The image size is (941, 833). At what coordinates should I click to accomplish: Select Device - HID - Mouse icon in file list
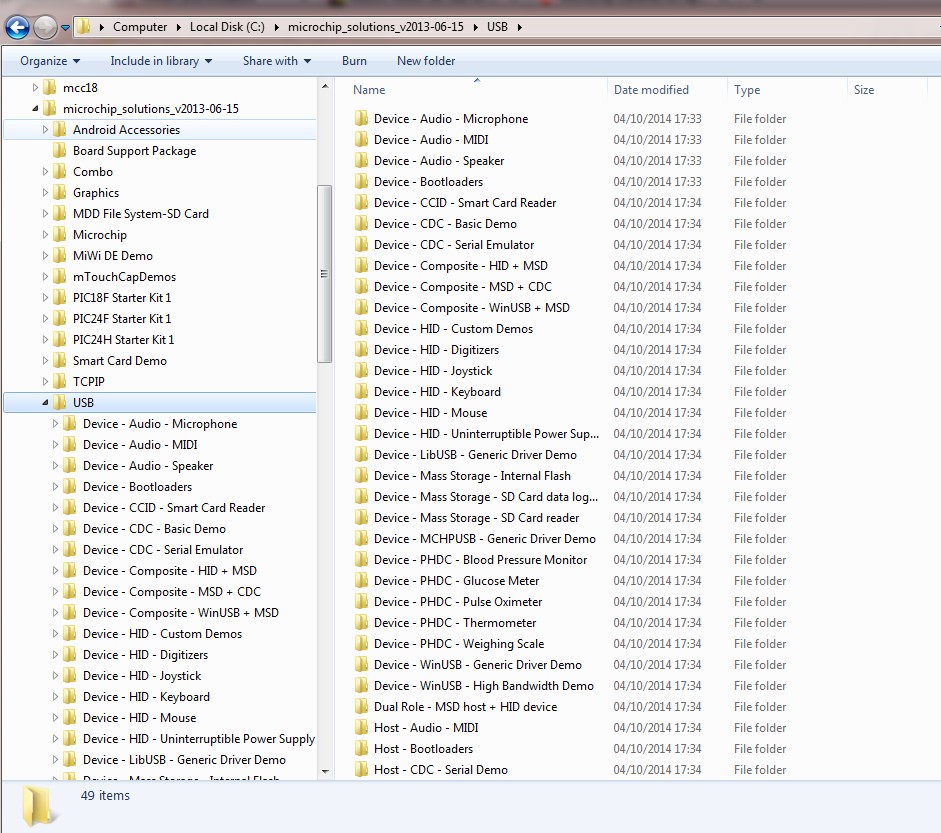[x=361, y=413]
